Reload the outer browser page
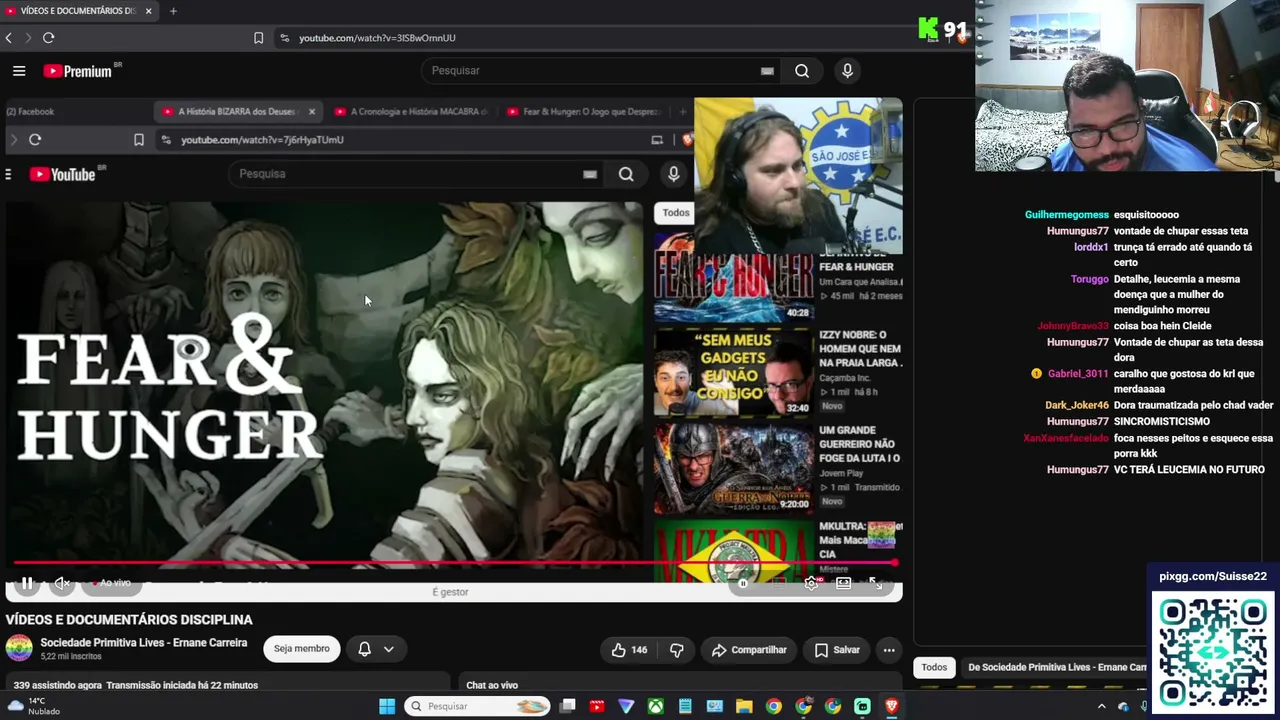Image resolution: width=1280 pixels, height=720 pixels. [x=48, y=38]
